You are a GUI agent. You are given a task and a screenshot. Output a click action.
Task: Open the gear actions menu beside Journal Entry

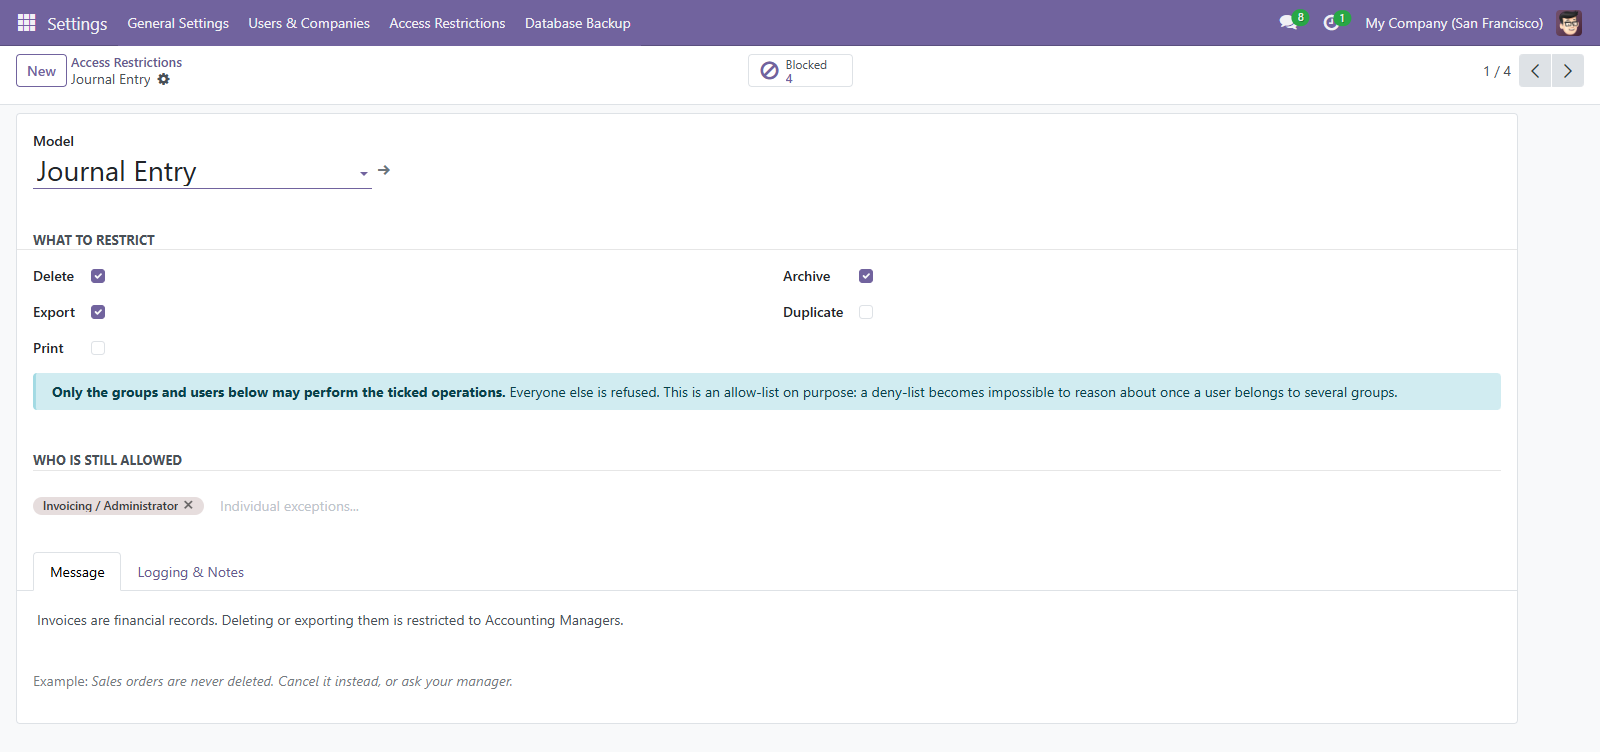pos(164,79)
